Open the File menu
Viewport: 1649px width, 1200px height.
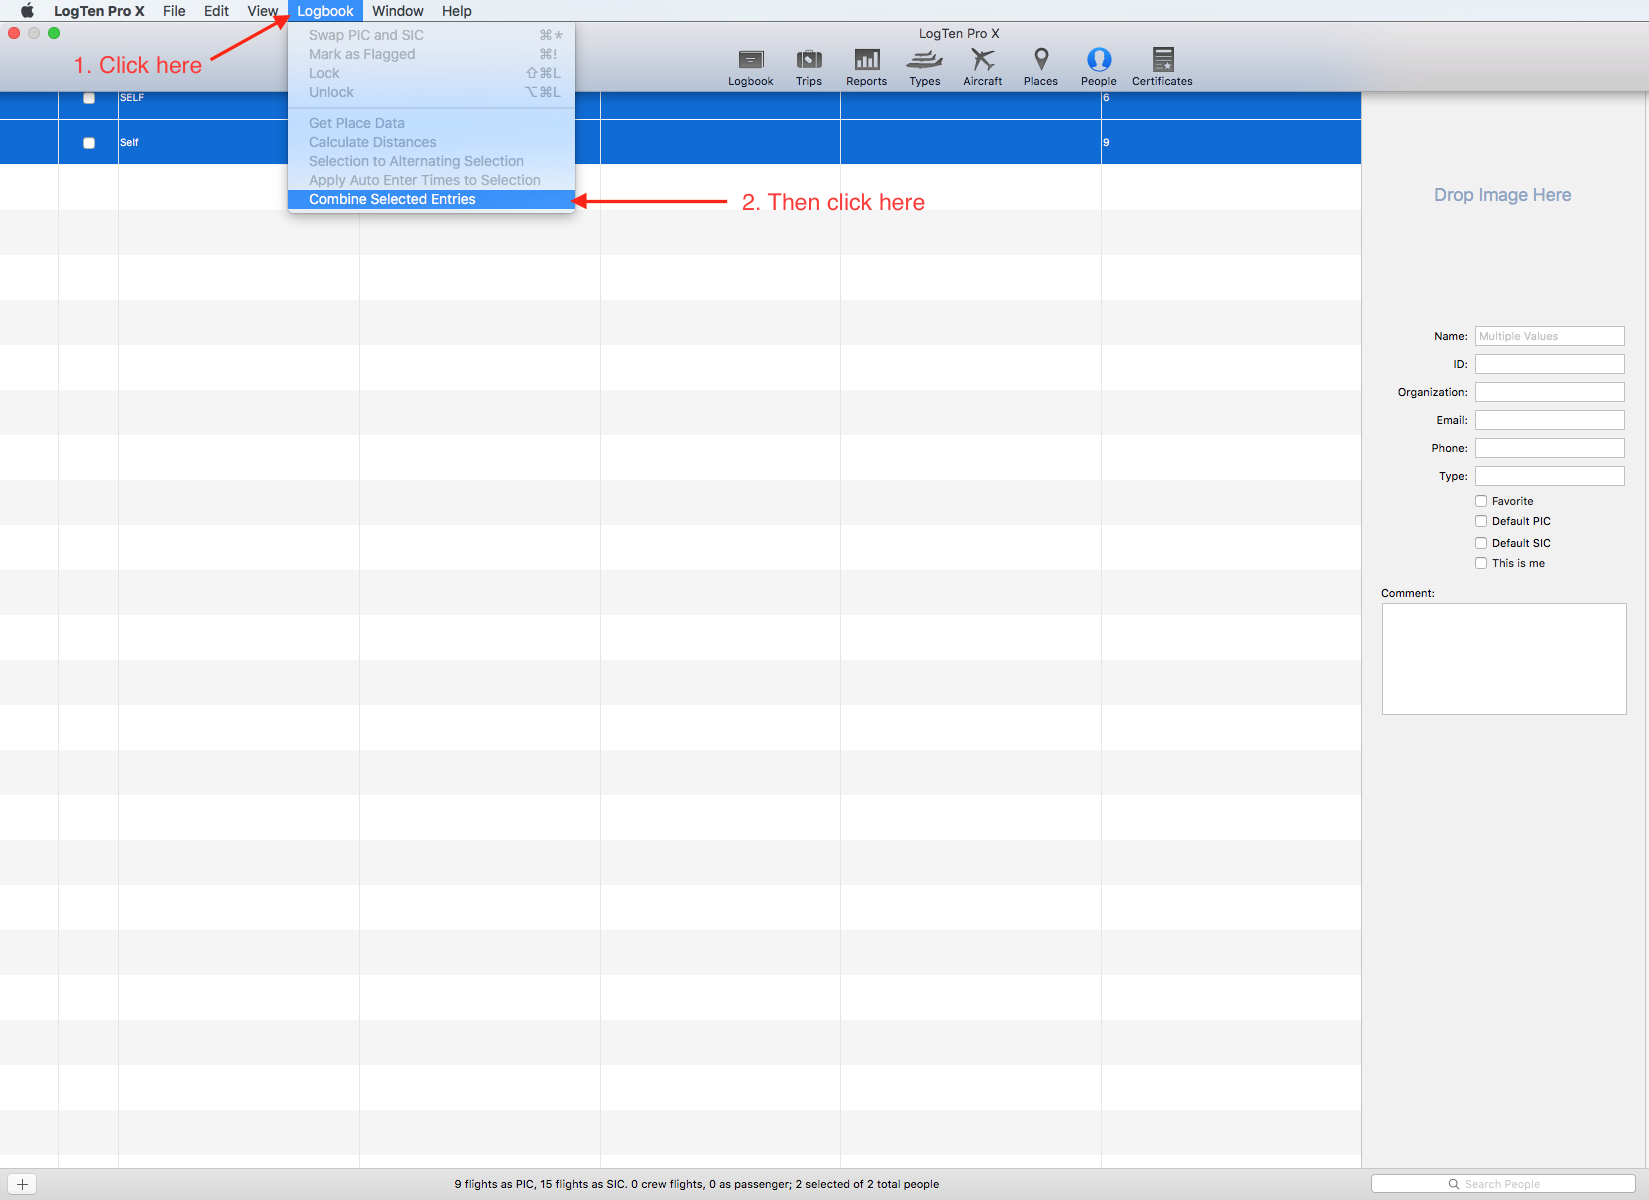click(174, 11)
